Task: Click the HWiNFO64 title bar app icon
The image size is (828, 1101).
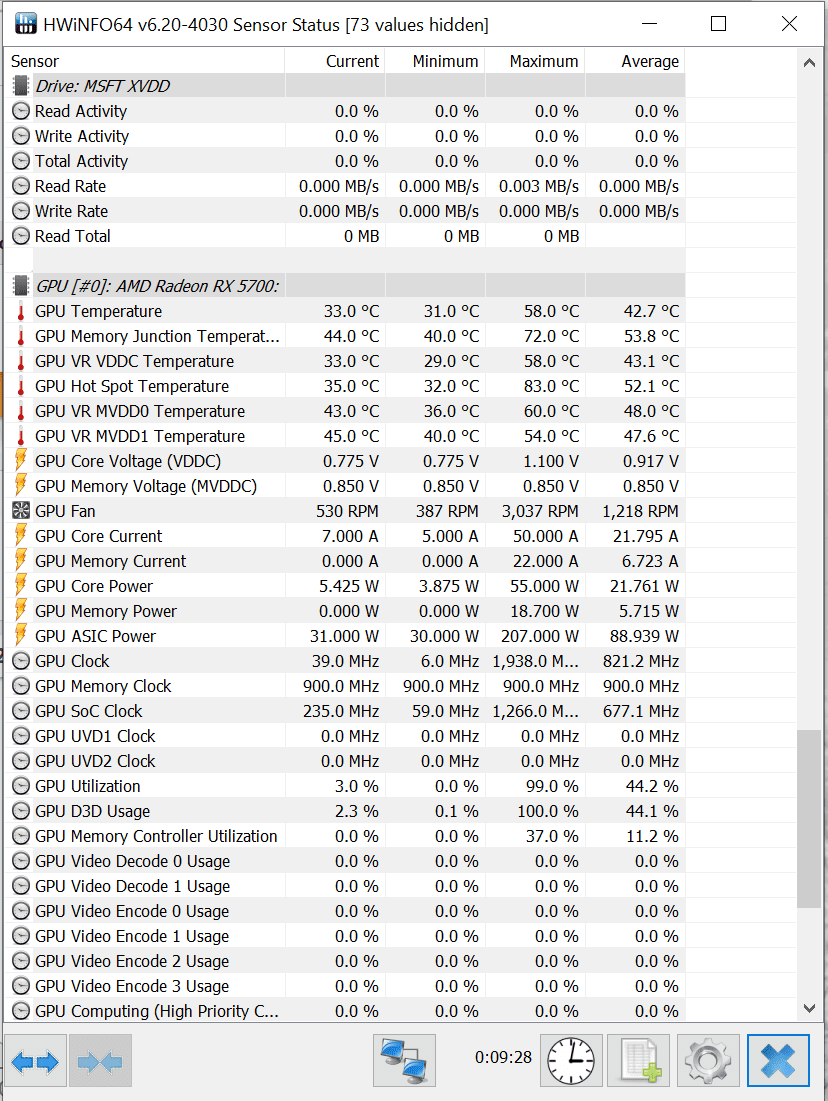Action: (x=25, y=24)
